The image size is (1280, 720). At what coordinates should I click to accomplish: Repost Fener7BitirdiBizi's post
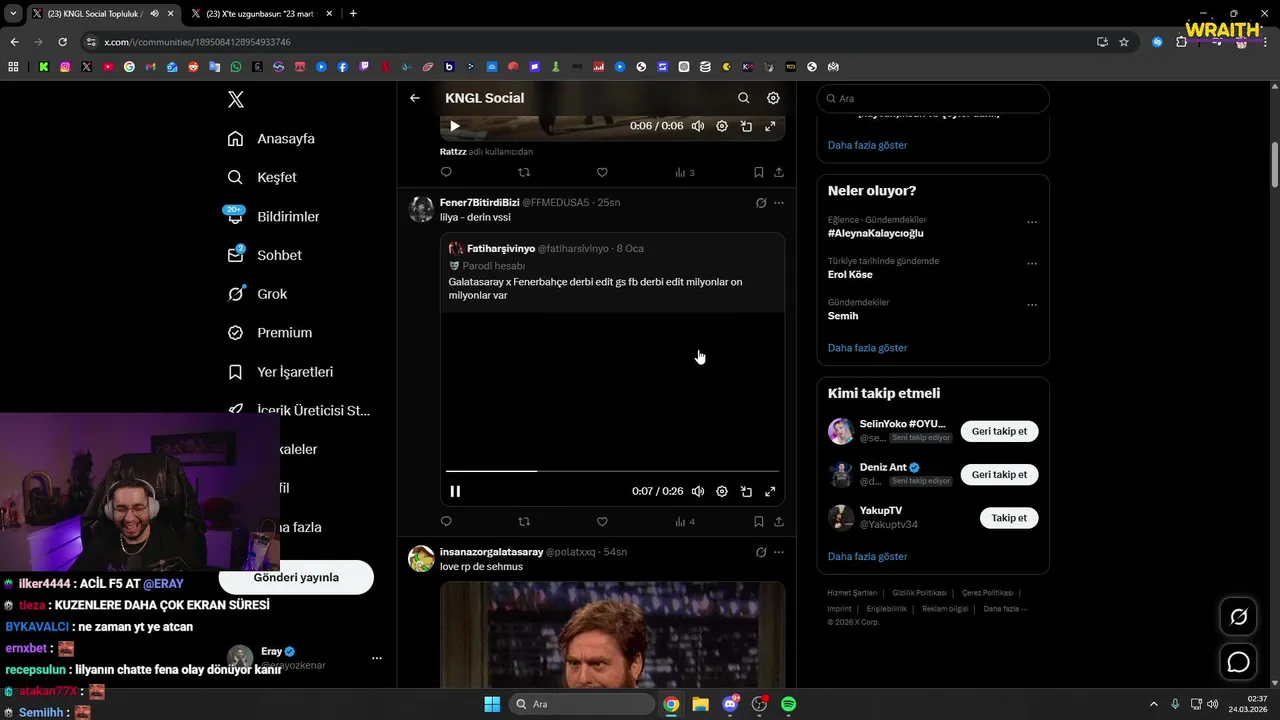tap(524, 521)
